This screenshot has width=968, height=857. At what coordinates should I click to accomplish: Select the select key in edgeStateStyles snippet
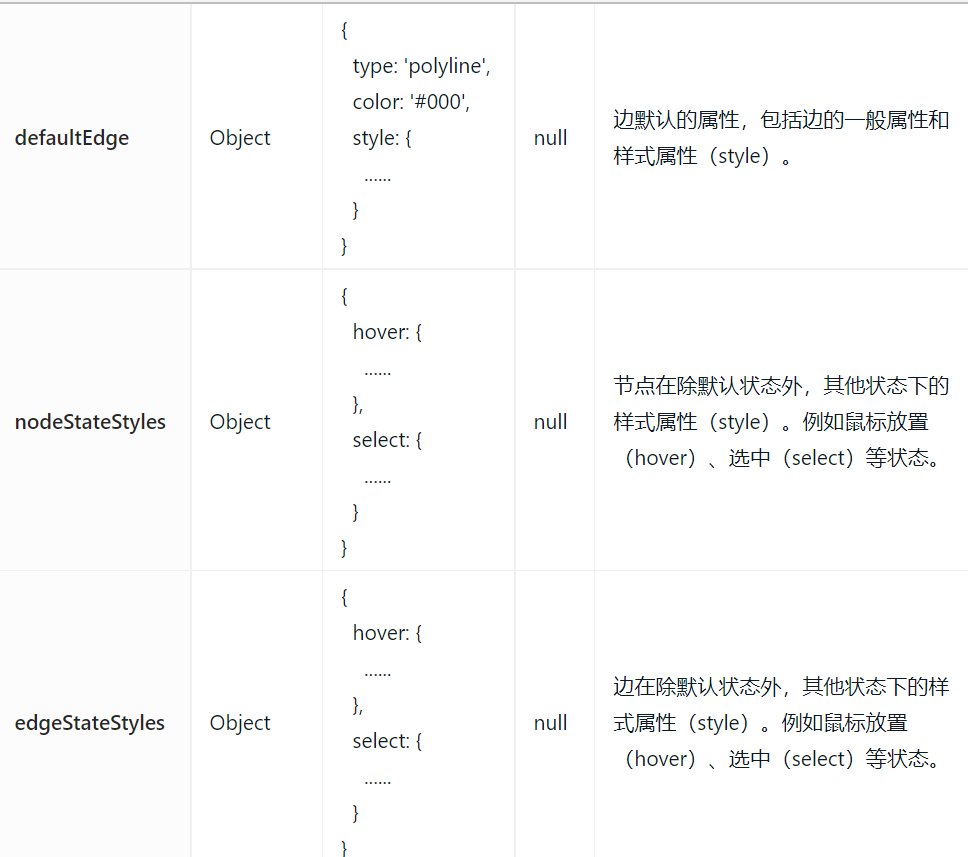390,740
